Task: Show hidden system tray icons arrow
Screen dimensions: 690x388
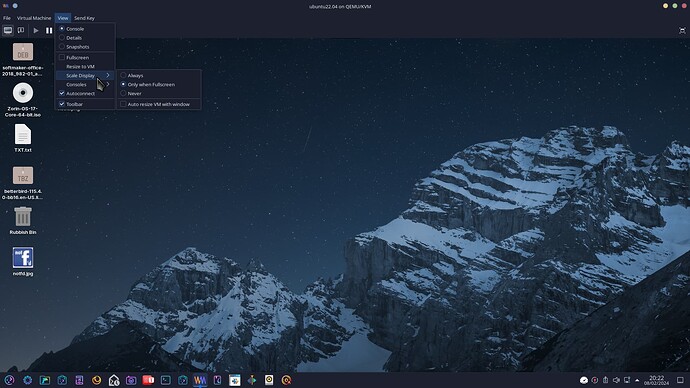Action: coord(637,380)
